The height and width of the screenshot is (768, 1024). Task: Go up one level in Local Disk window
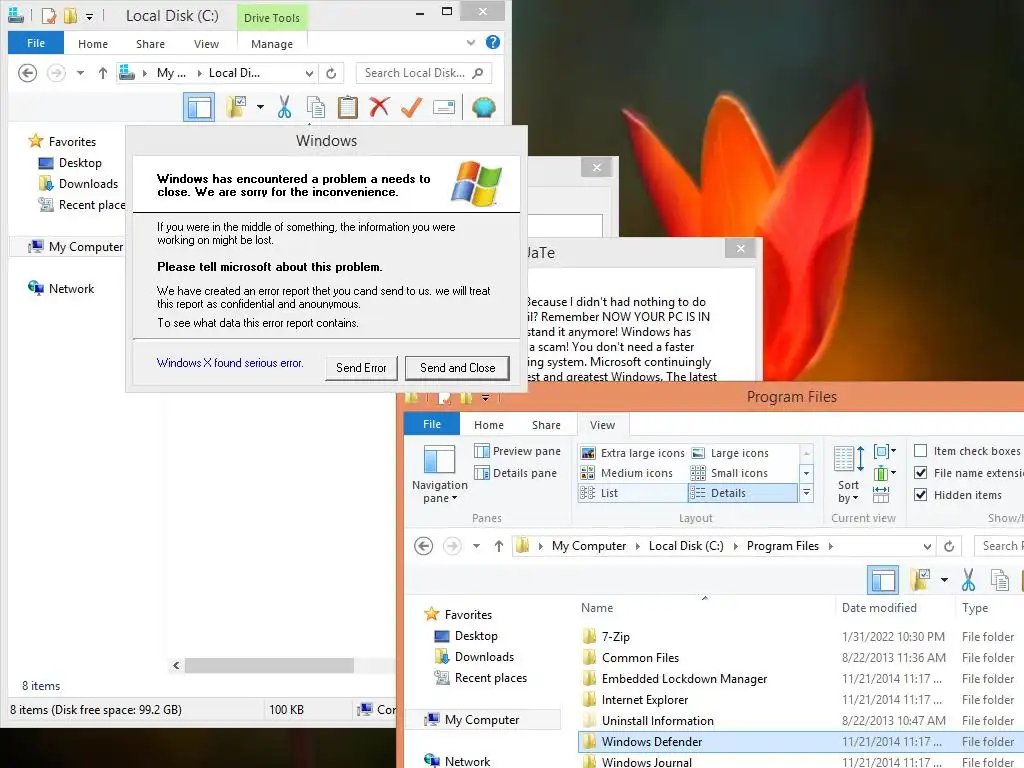coord(103,73)
